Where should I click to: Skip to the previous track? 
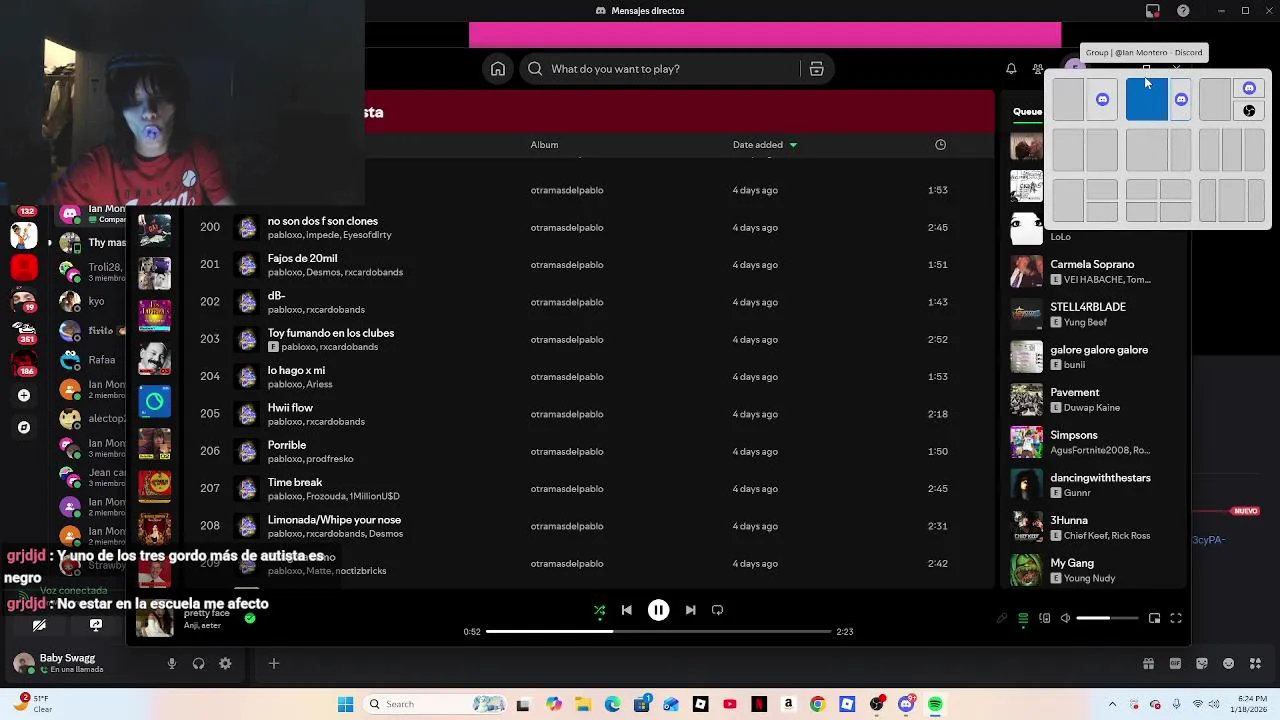pyautogui.click(x=626, y=610)
